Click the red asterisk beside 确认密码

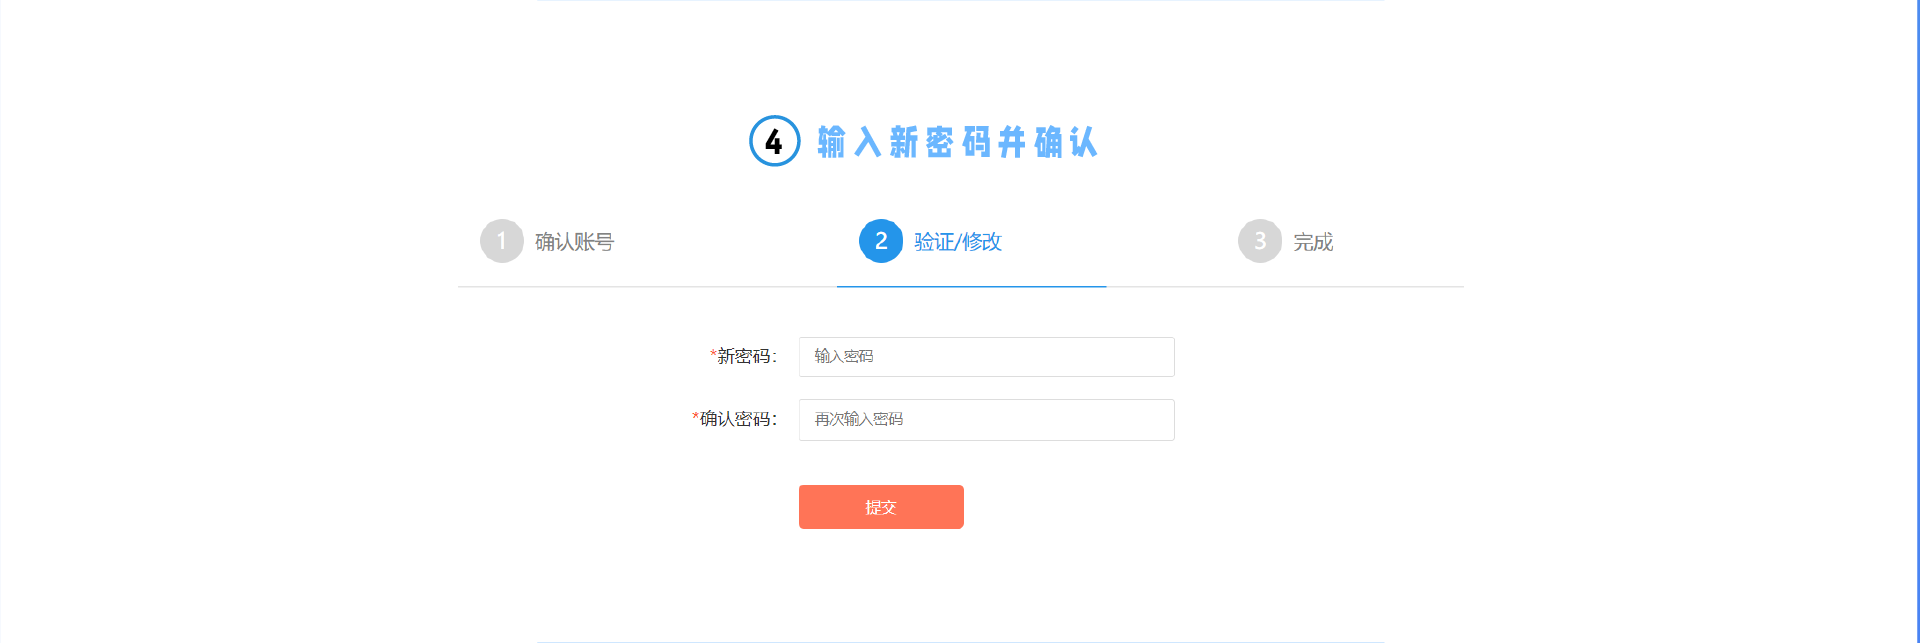pyautogui.click(x=695, y=417)
